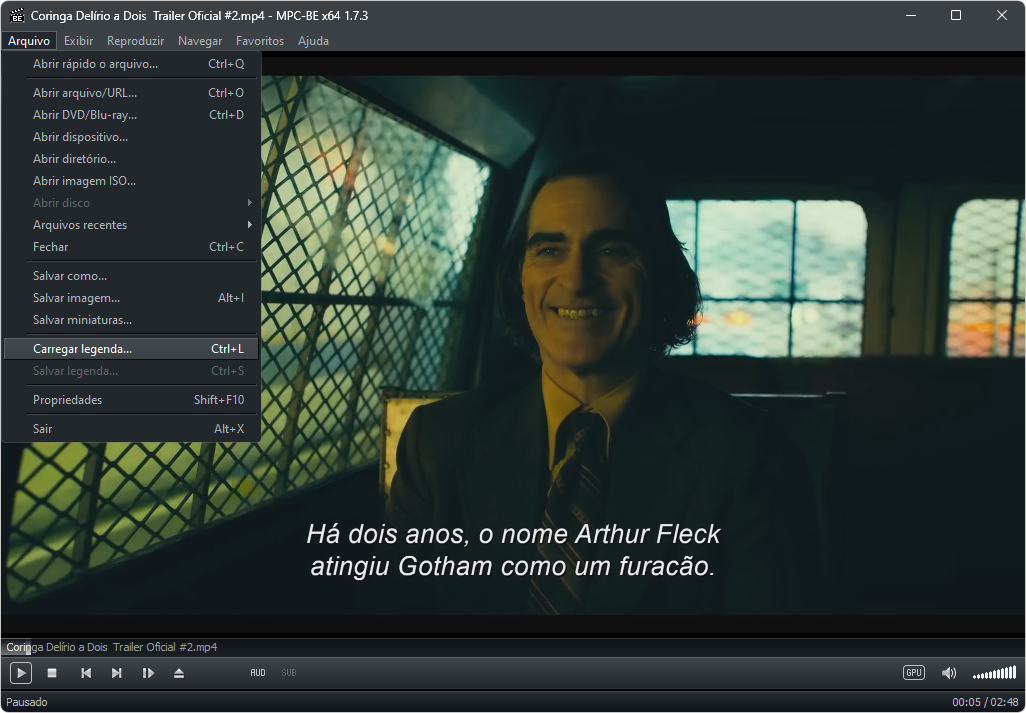Skip to the next file

click(x=117, y=673)
